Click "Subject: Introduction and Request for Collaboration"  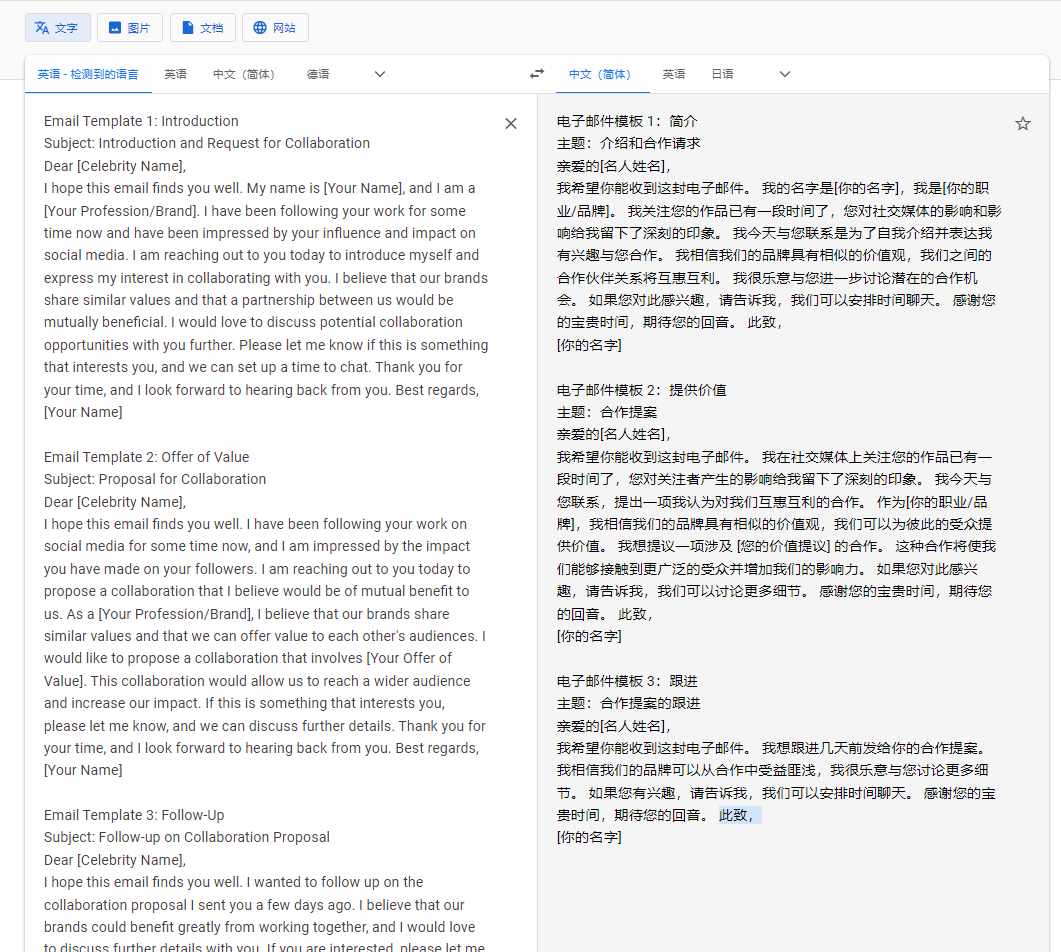pyautogui.click(x=207, y=143)
